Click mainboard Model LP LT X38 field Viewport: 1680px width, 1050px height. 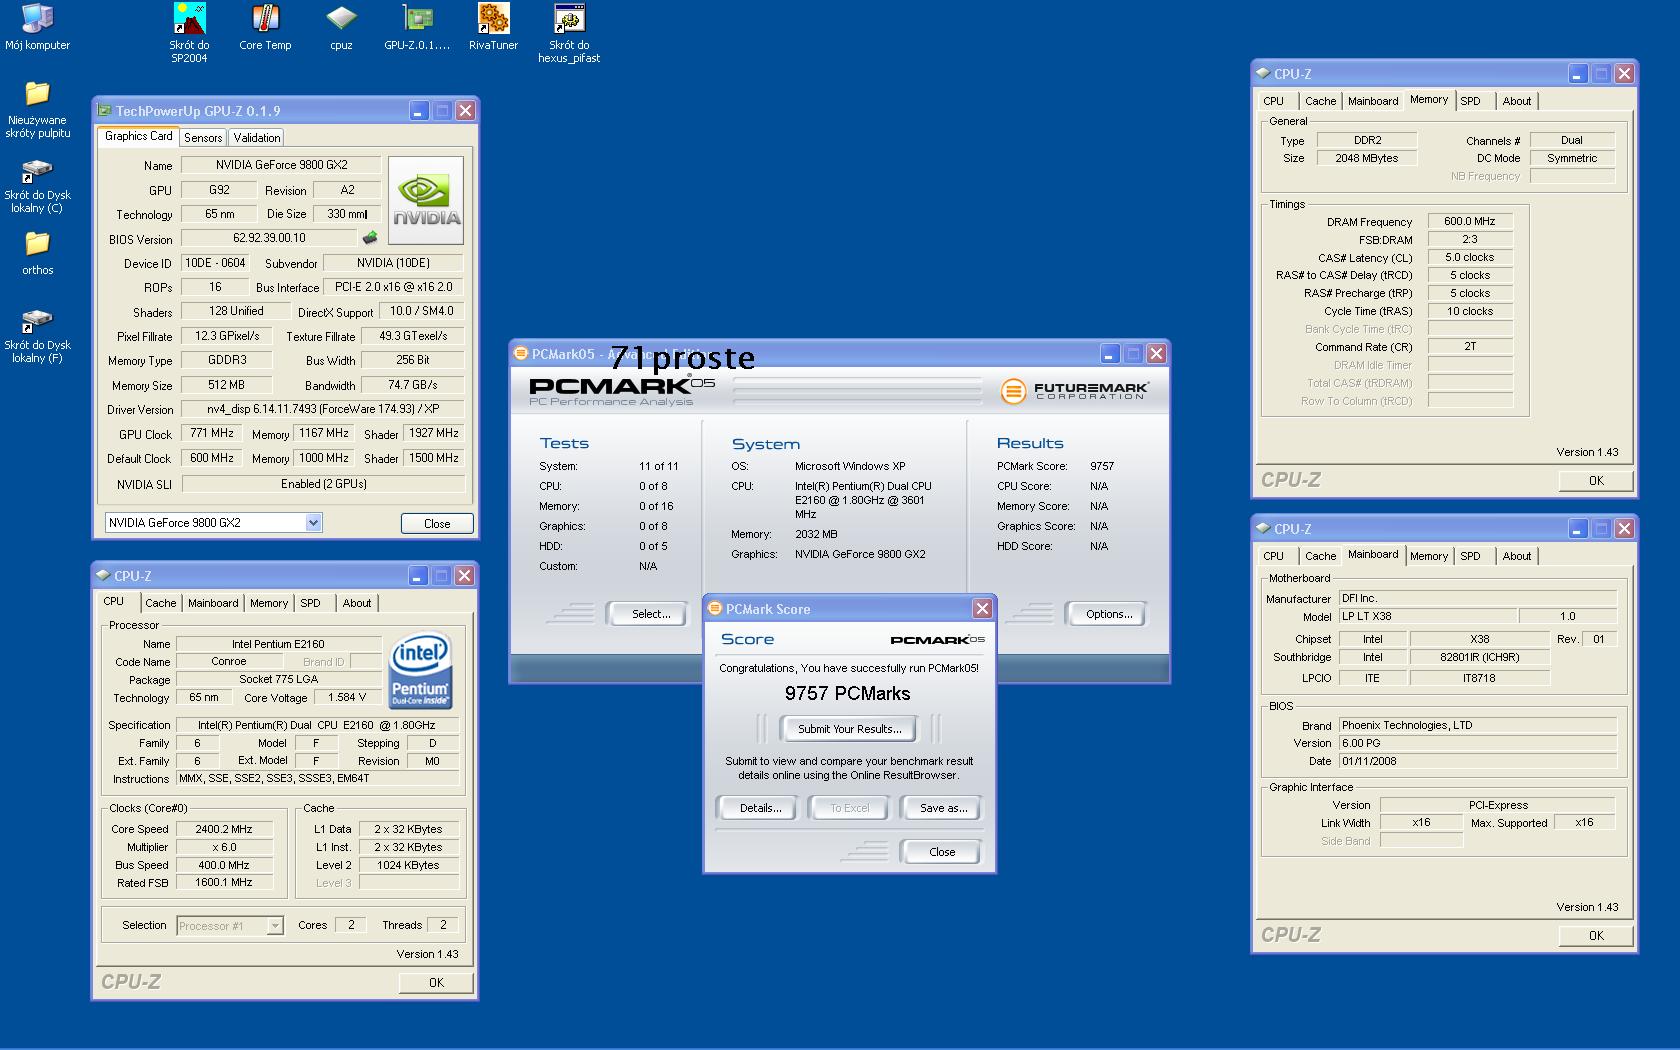[x=1426, y=616]
